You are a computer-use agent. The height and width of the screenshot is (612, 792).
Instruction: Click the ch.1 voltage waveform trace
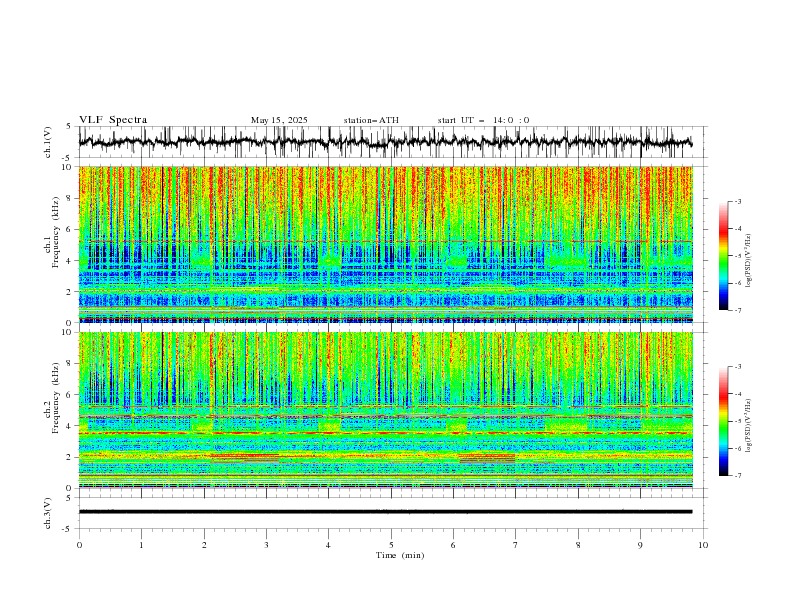tap(385, 142)
